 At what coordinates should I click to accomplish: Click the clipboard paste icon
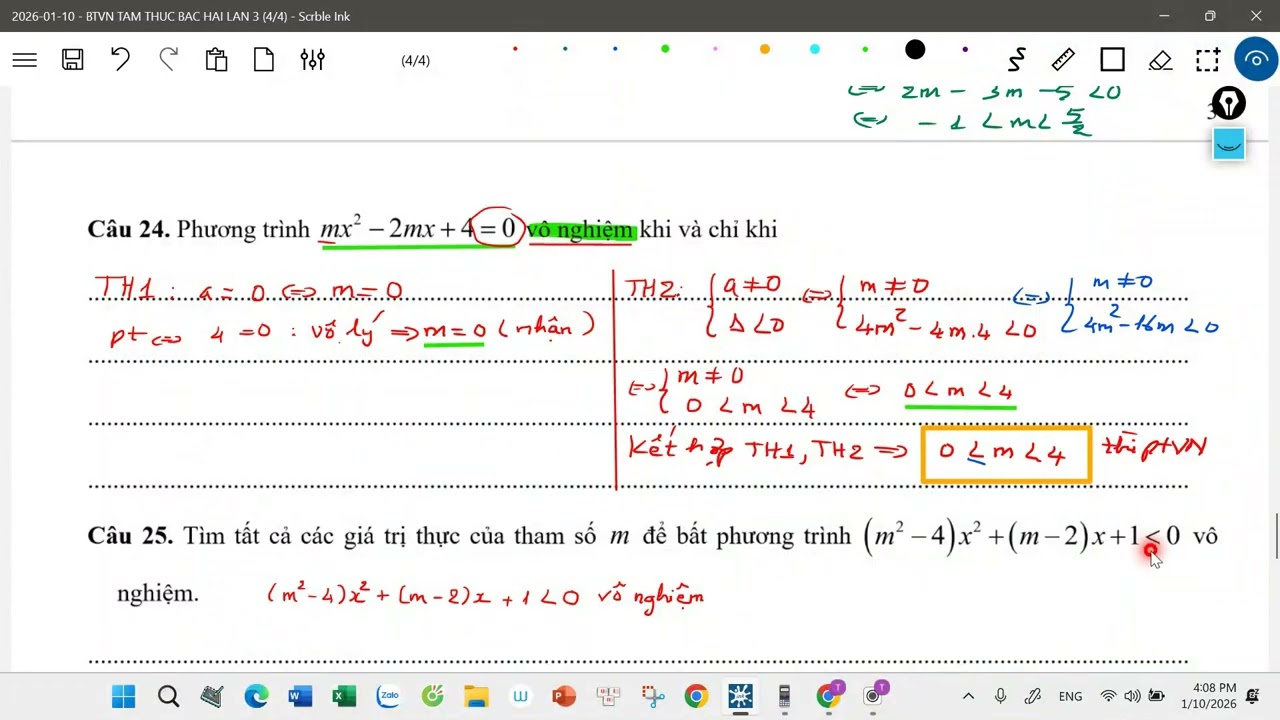tap(216, 60)
